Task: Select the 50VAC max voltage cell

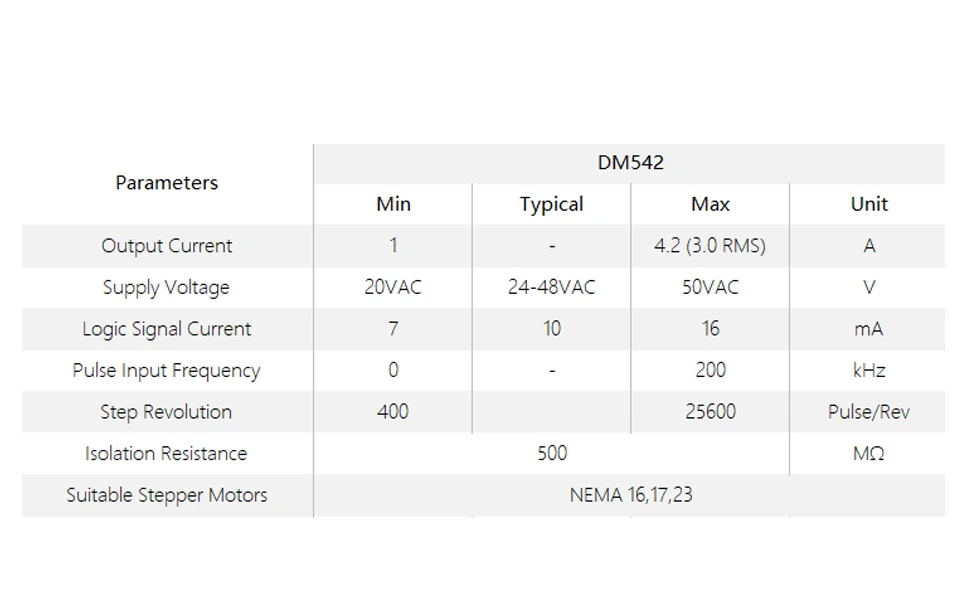Action: (x=710, y=288)
